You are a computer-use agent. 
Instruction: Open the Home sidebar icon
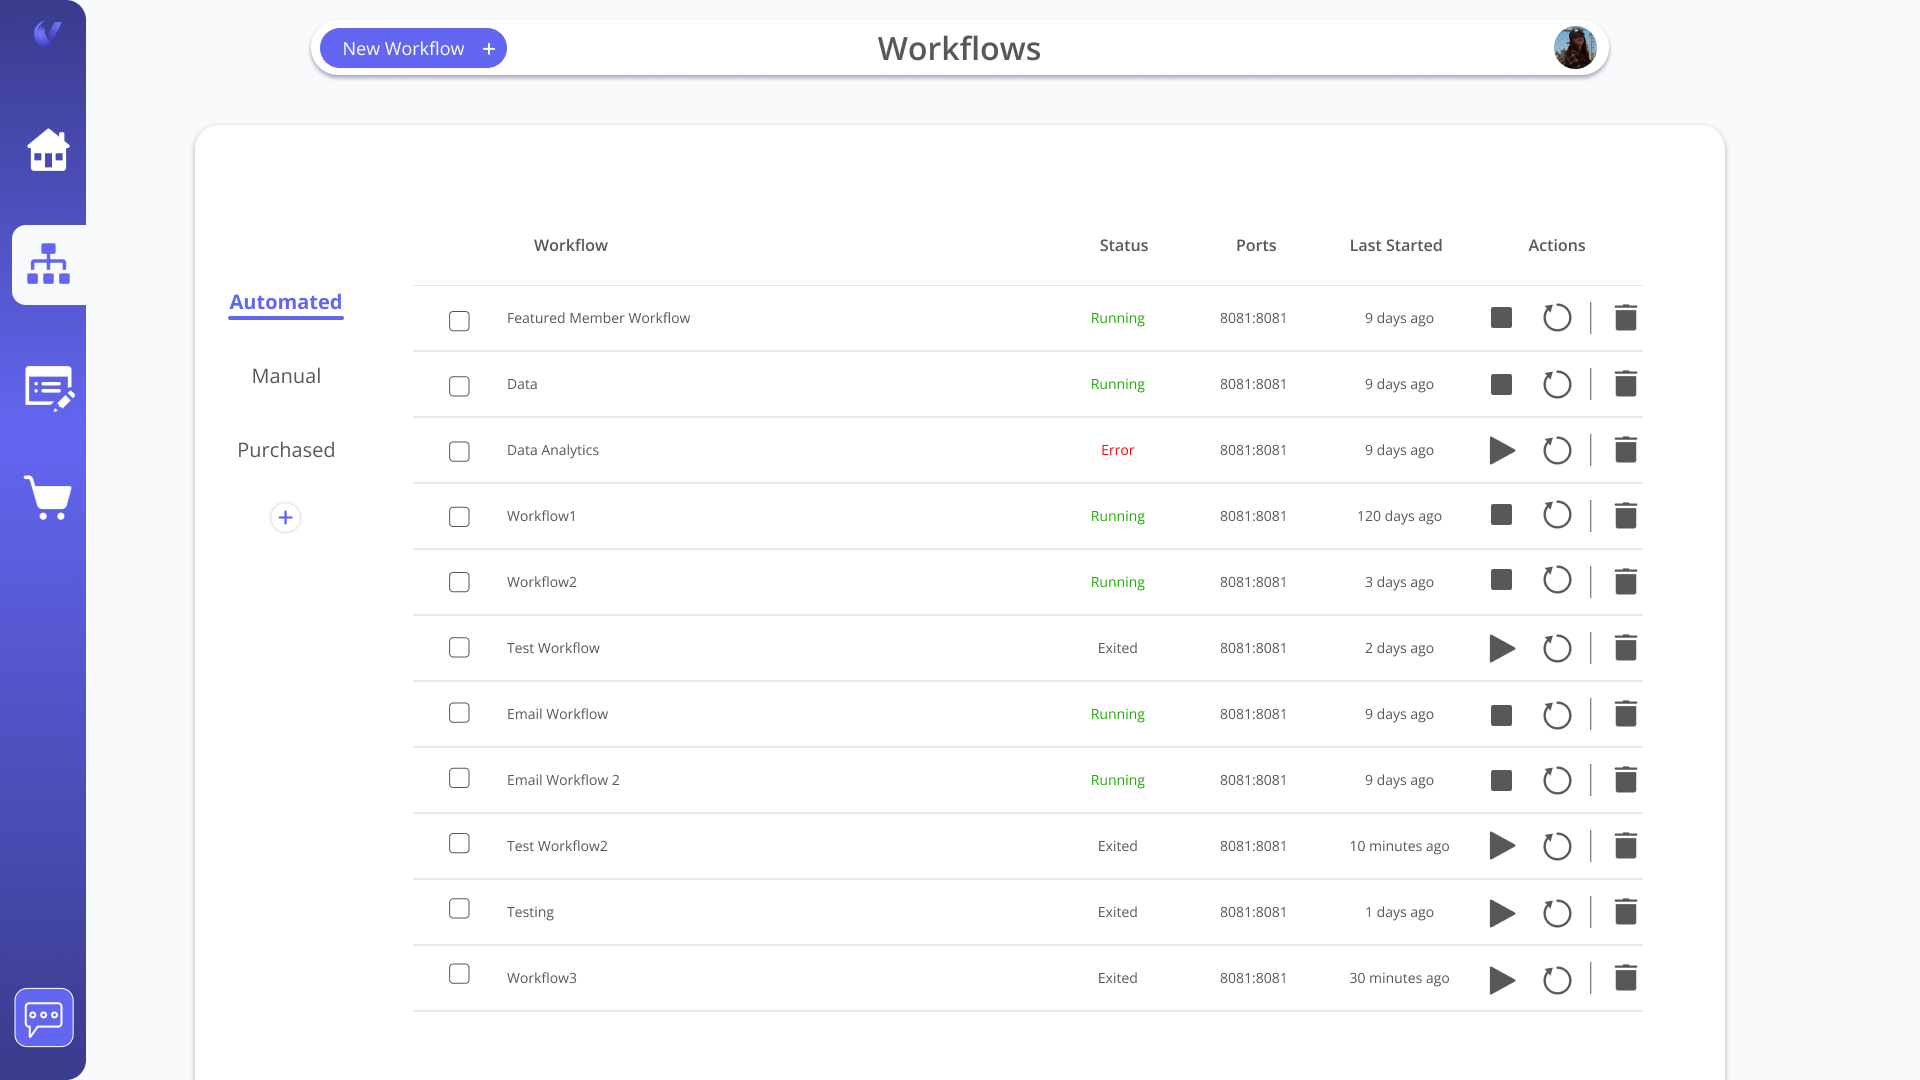pyautogui.click(x=48, y=150)
